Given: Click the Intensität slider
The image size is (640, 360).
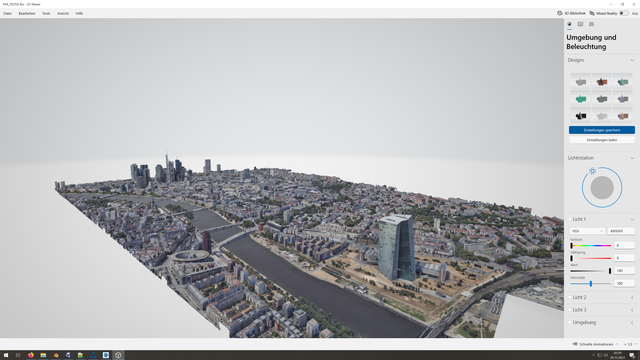Looking at the screenshot, I should point(591,283).
